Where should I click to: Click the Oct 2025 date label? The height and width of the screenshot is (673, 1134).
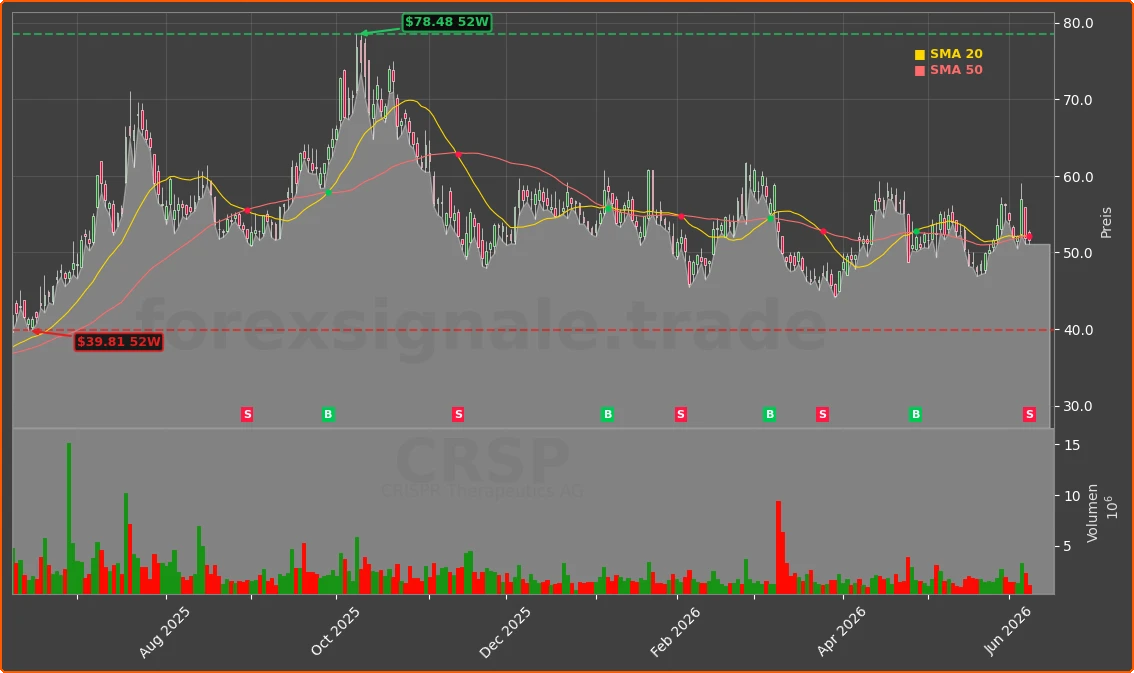[335, 631]
